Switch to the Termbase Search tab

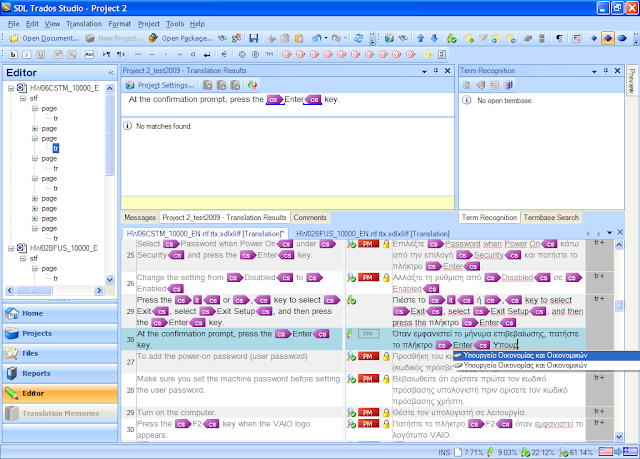click(551, 217)
